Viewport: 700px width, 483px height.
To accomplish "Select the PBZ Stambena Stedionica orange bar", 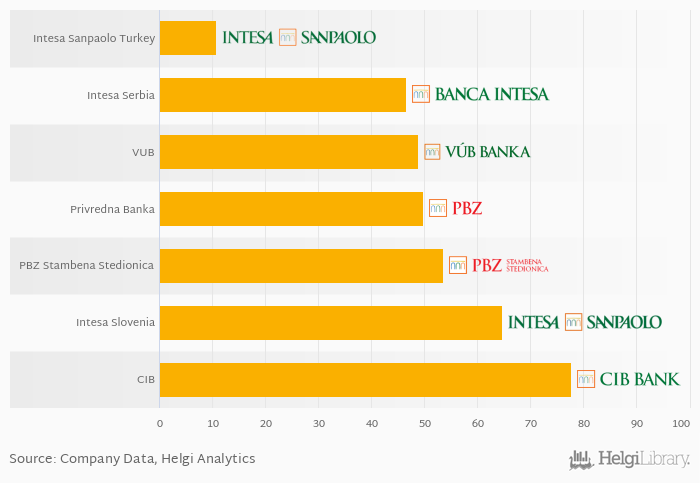I will pyautogui.click(x=301, y=266).
